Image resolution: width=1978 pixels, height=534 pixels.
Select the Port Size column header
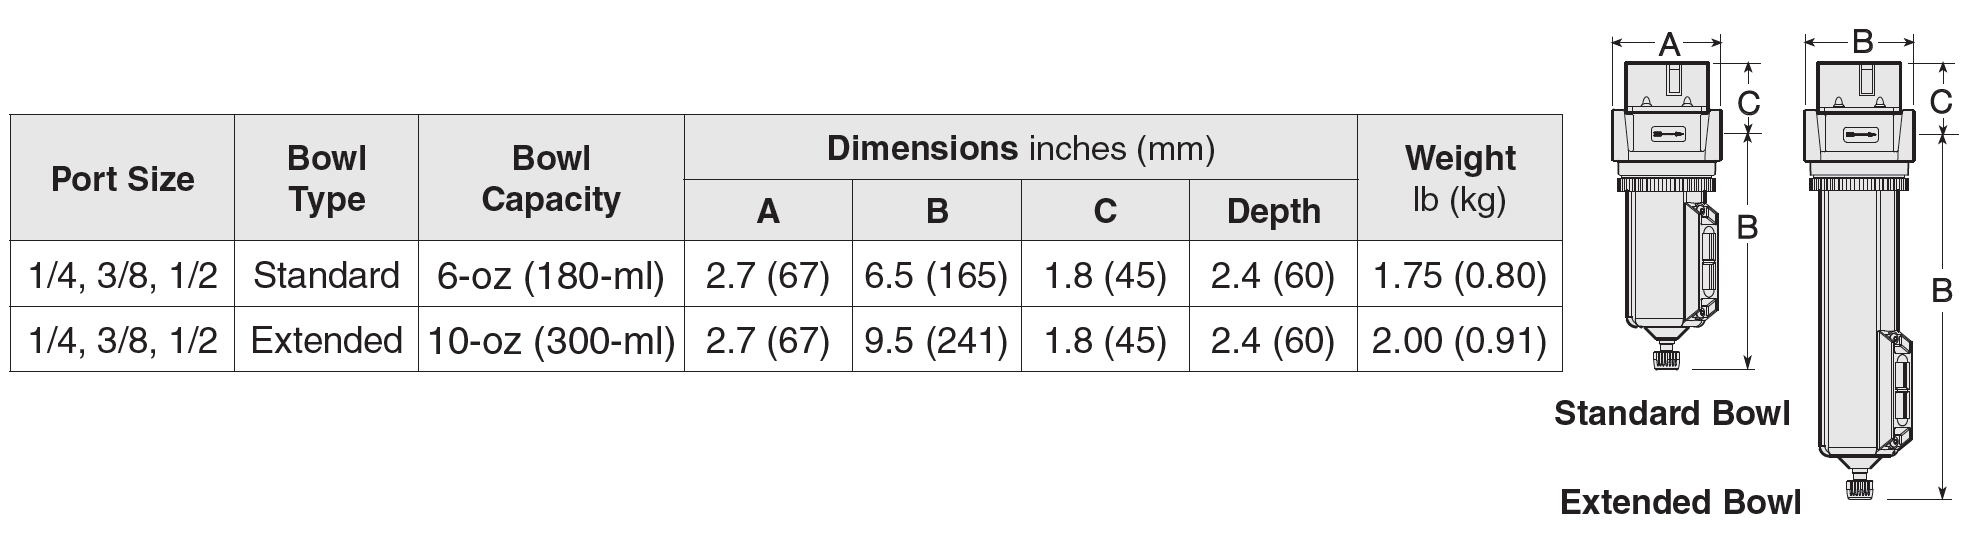(122, 179)
